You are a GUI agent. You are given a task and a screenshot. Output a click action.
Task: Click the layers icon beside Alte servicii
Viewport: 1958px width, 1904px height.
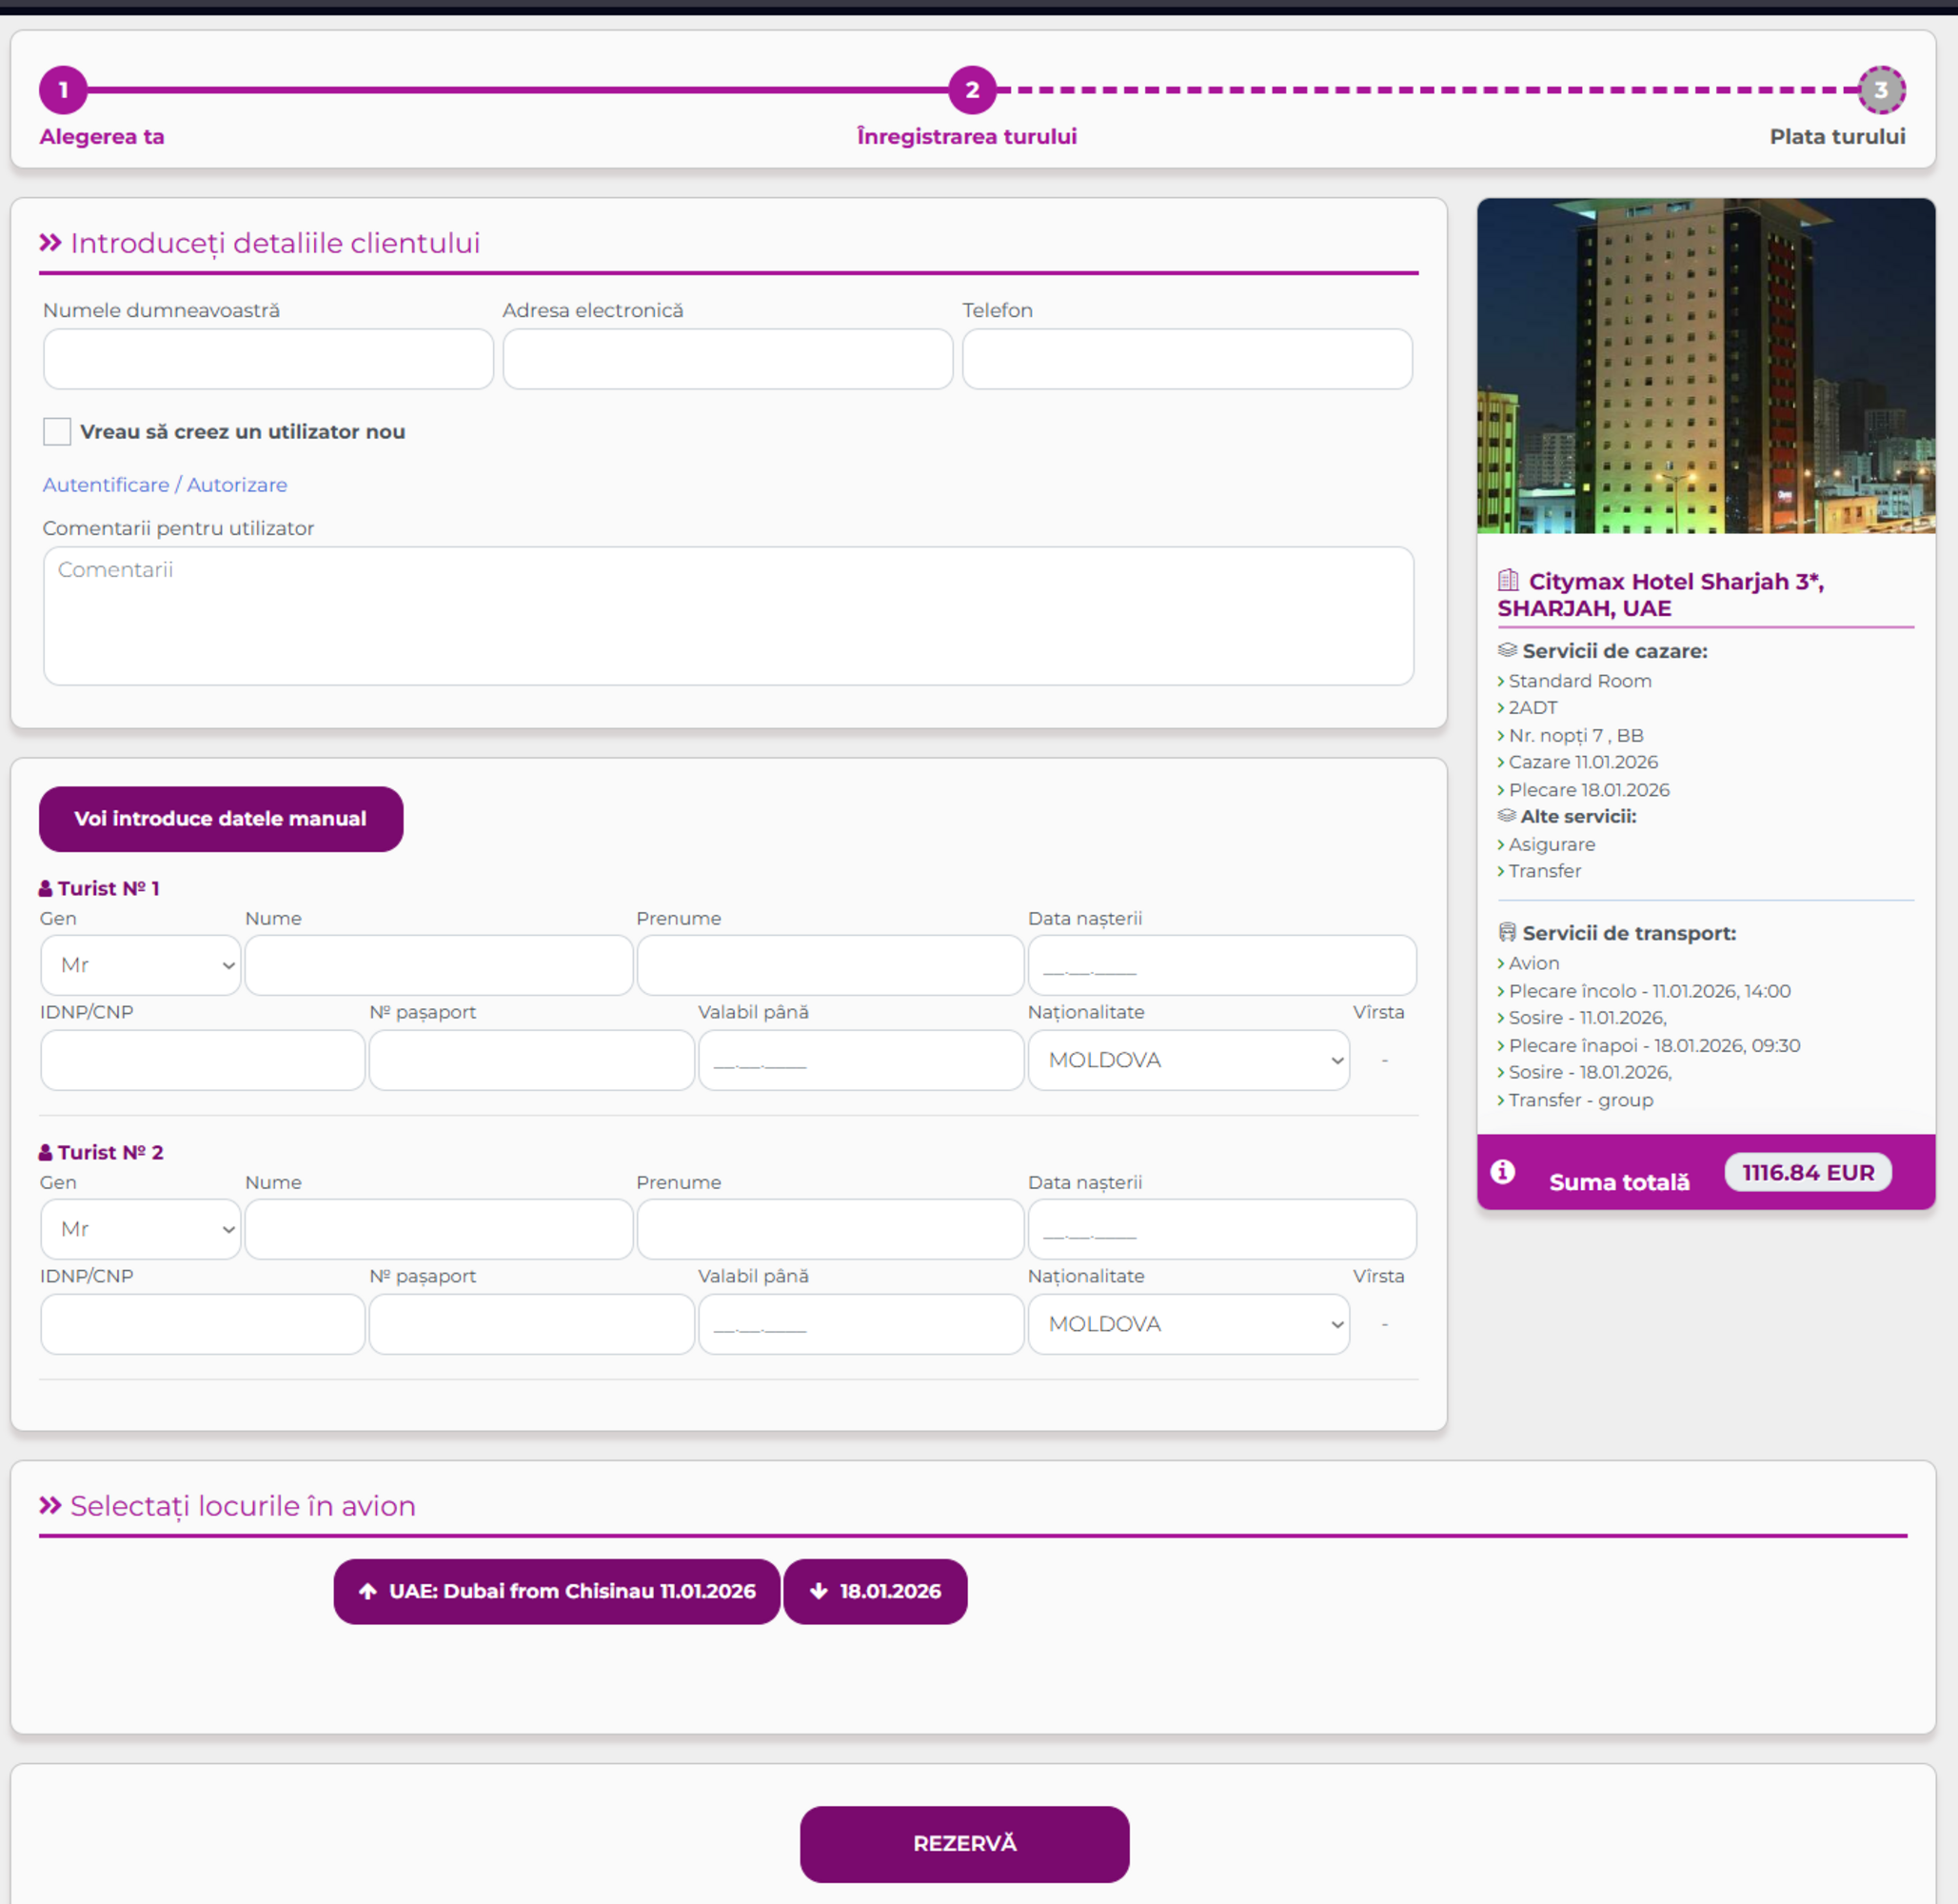coord(1506,816)
